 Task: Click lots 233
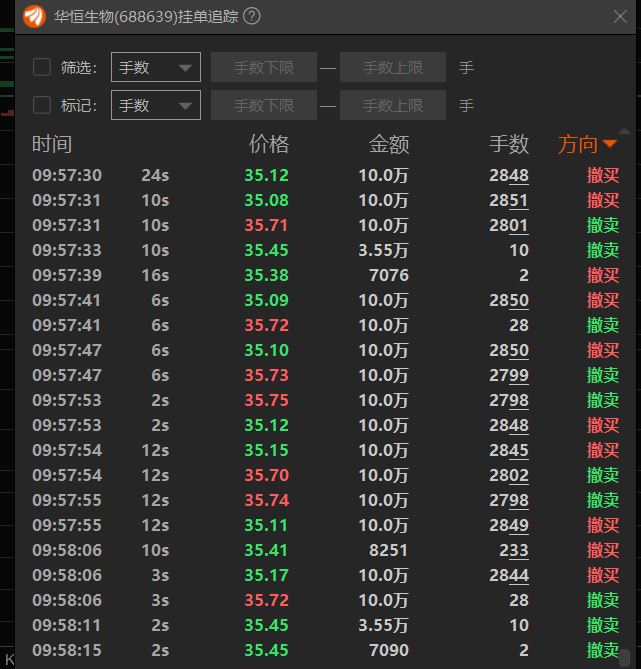click(x=514, y=550)
